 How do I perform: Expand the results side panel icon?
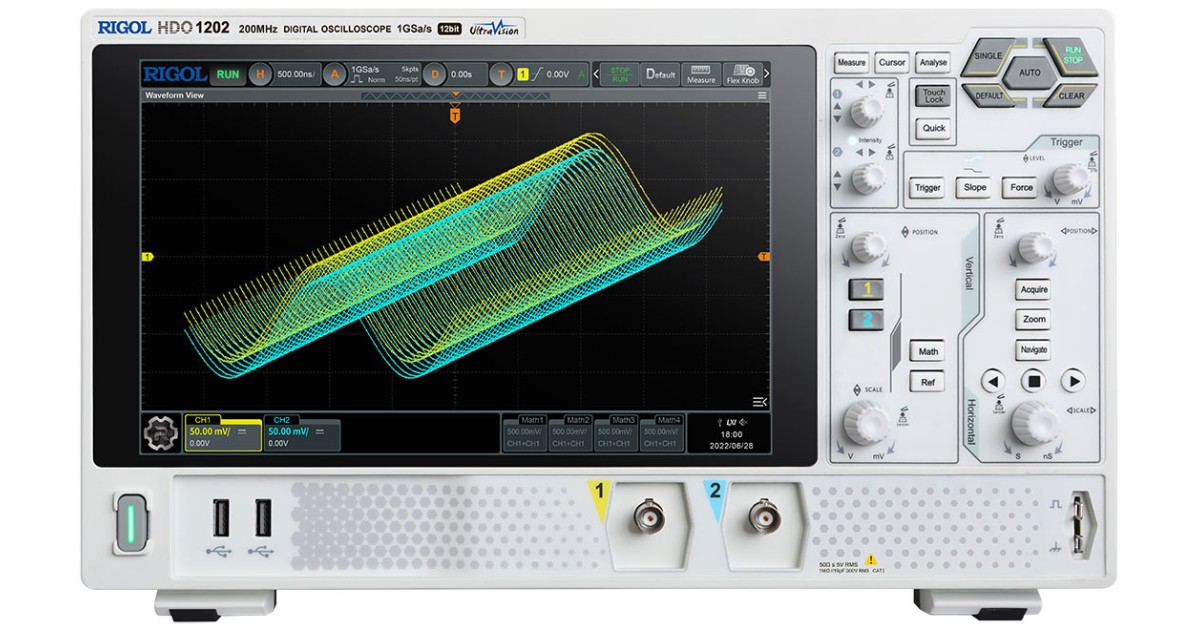(x=760, y=402)
